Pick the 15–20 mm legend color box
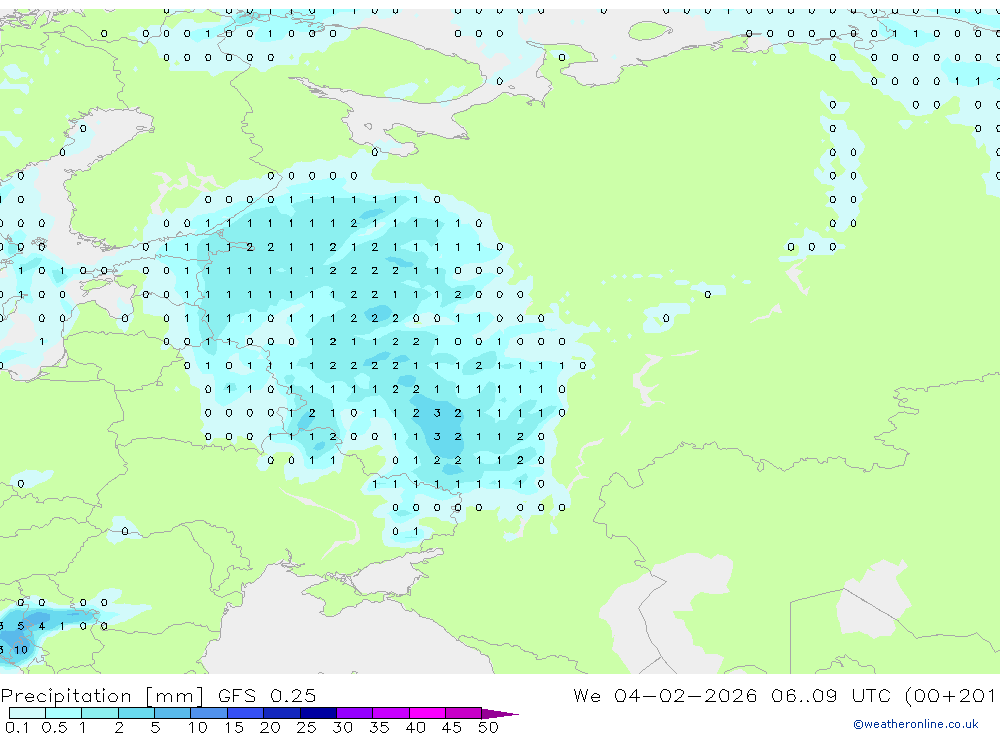The height and width of the screenshot is (733, 1000). (x=246, y=713)
